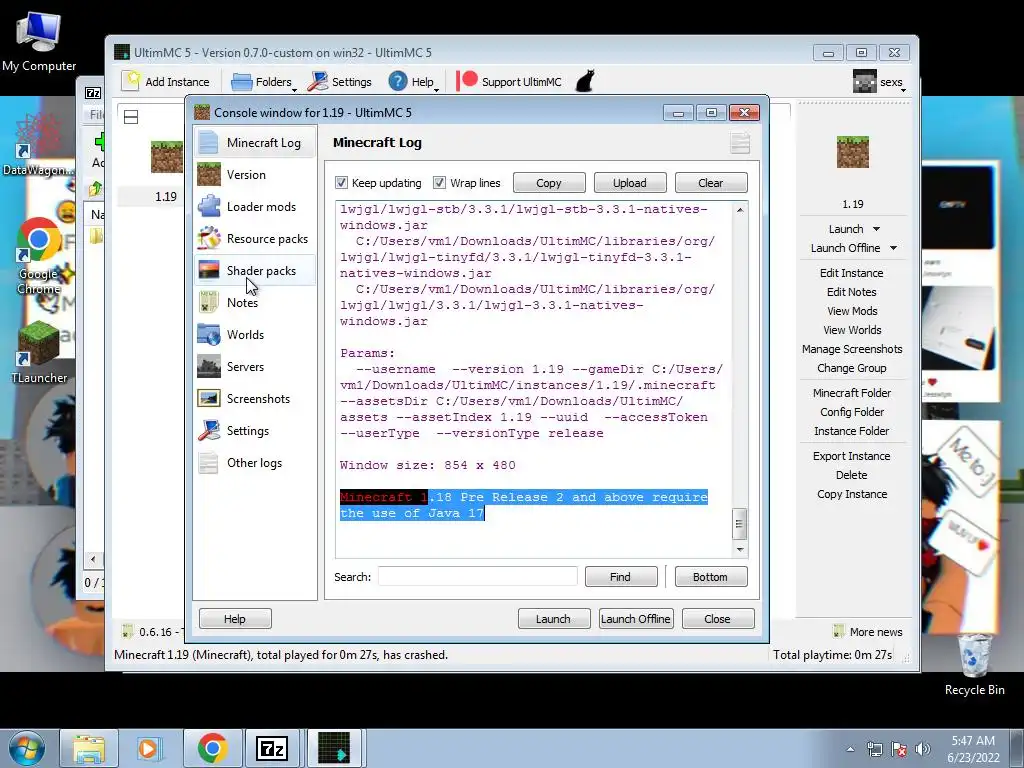Viewport: 1024px width, 768px height.
Task: Click the volume speaker tray icon
Action: 922,749
